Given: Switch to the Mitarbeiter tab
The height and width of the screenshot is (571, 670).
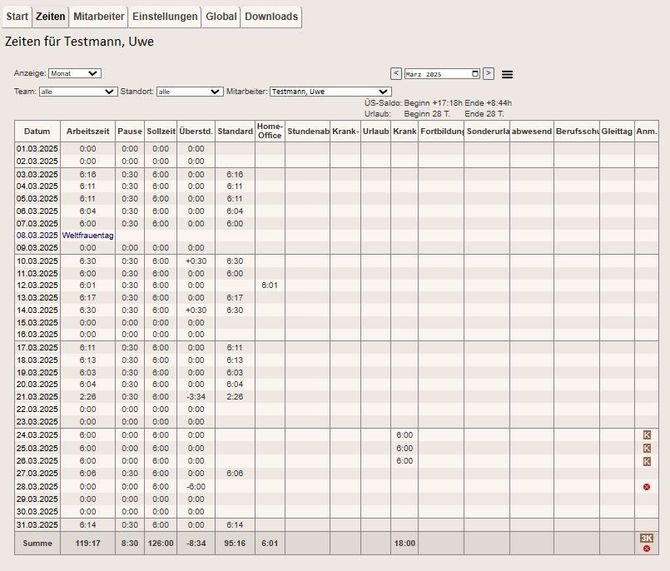Looking at the screenshot, I should point(99,17).
